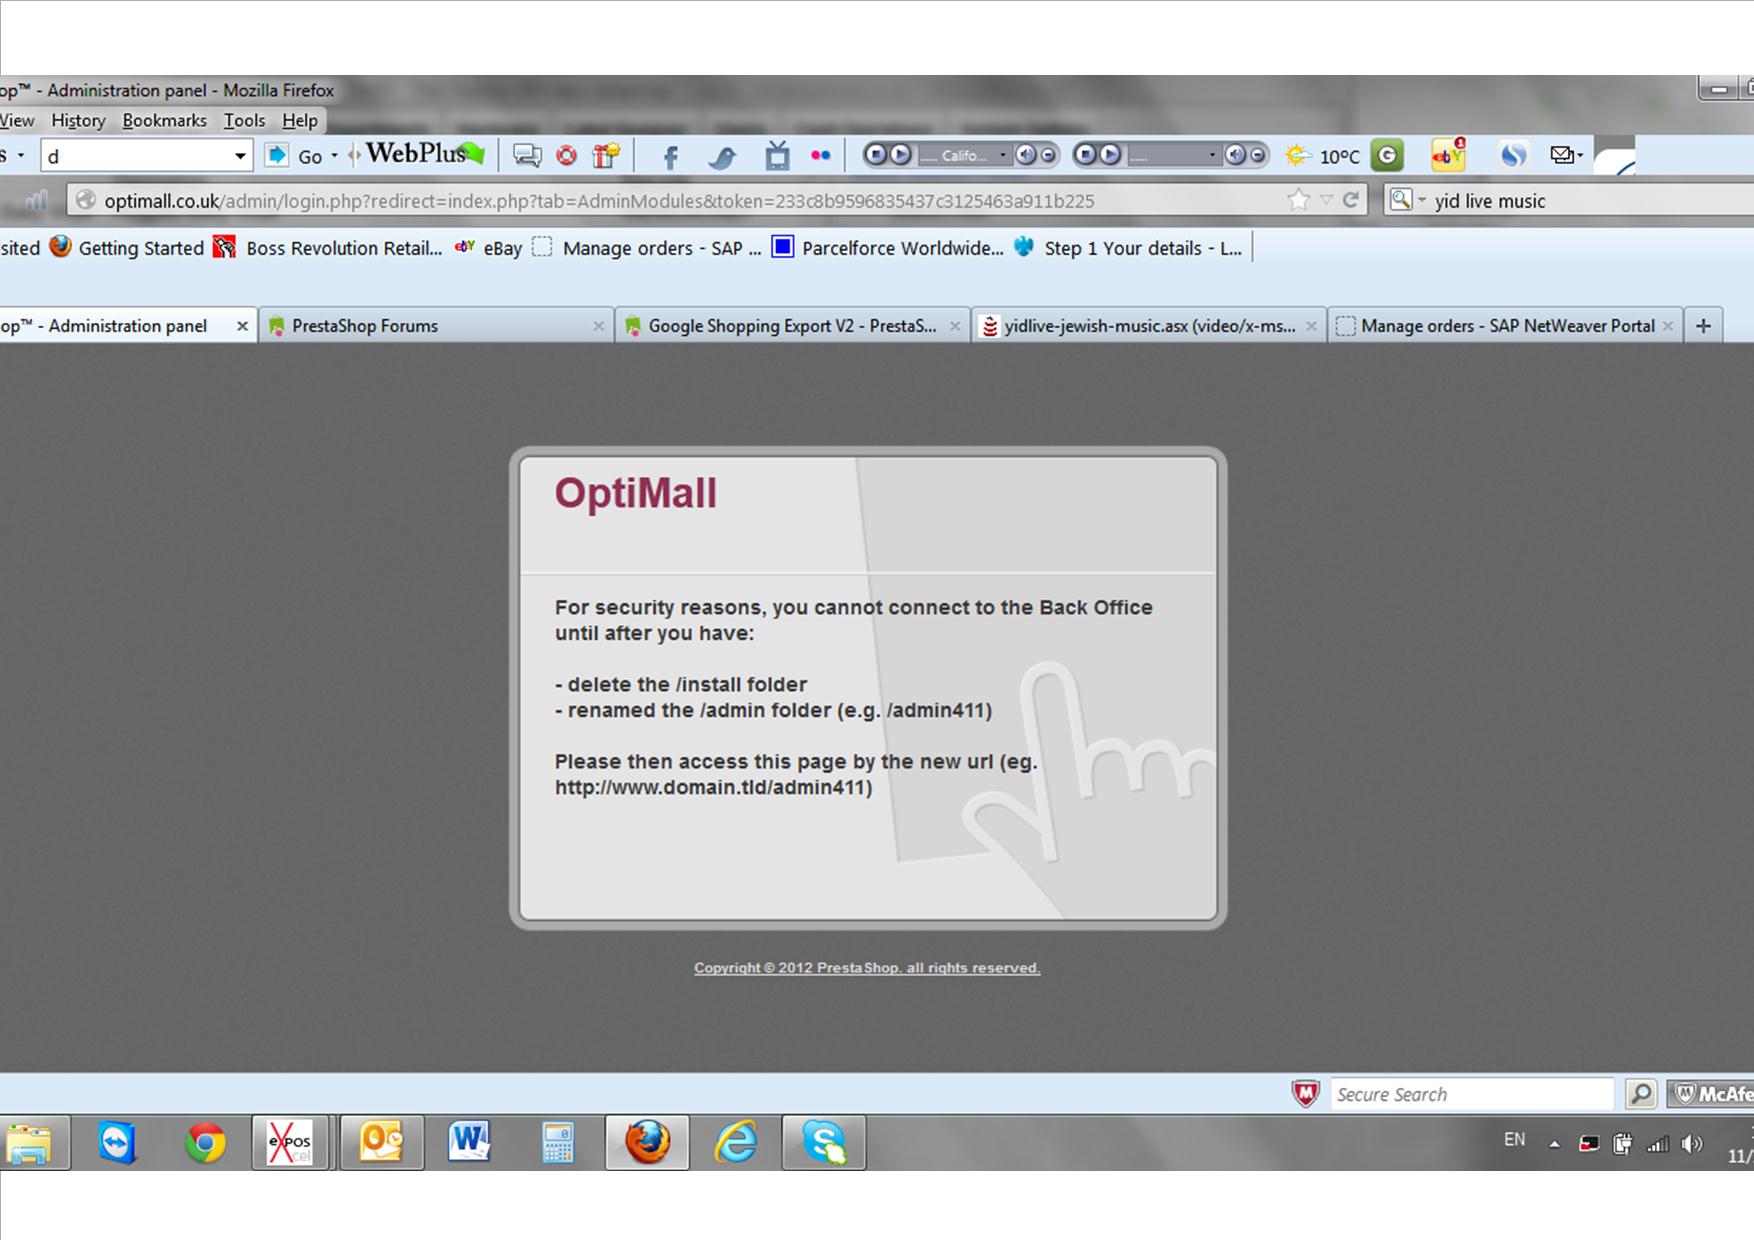Open the Getting Started bookmark
1754x1240 pixels.
coord(127,248)
